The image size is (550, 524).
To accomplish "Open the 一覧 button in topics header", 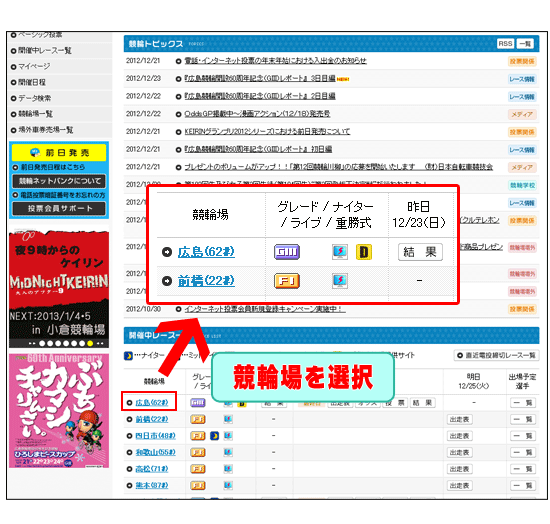I will pyautogui.click(x=525, y=43).
